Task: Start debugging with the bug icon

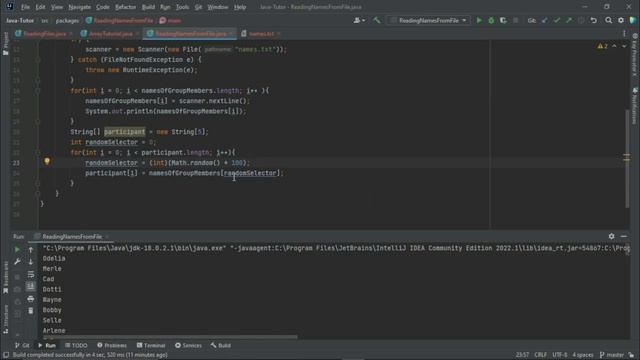Action: pyautogui.click(x=491, y=20)
